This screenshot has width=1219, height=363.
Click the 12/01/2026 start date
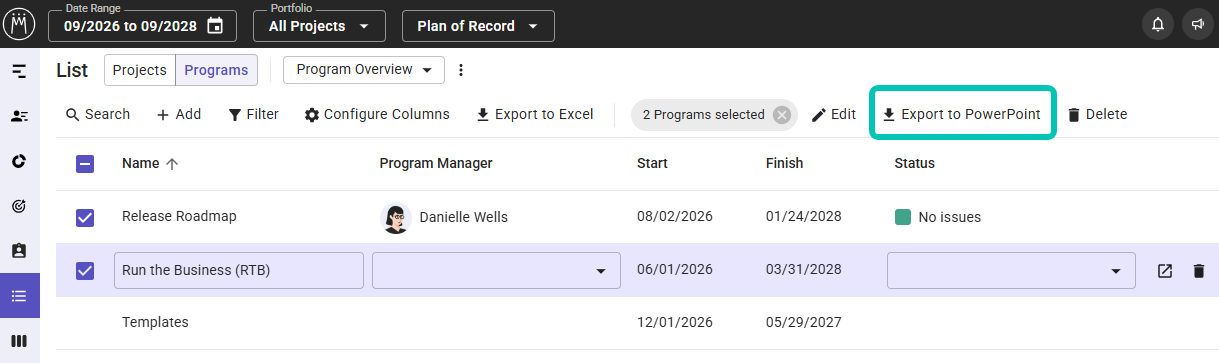click(675, 323)
